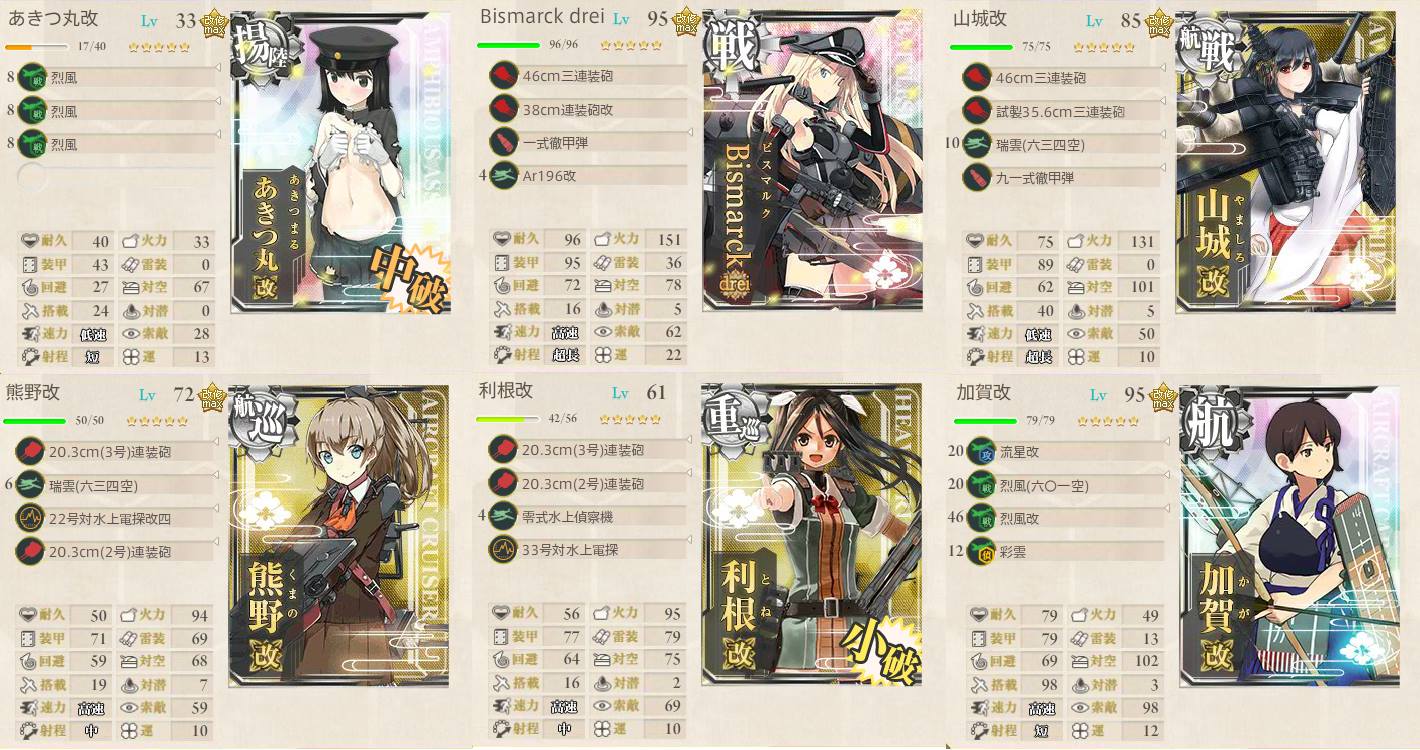Click the 33号対水上電探 radar icon on 利根改
1420x750 pixels.
[x=503, y=548]
